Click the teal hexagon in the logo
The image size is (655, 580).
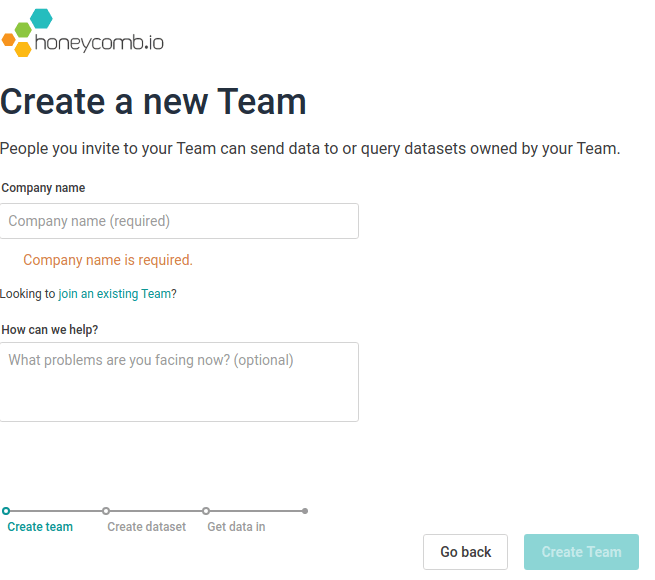pos(41,18)
